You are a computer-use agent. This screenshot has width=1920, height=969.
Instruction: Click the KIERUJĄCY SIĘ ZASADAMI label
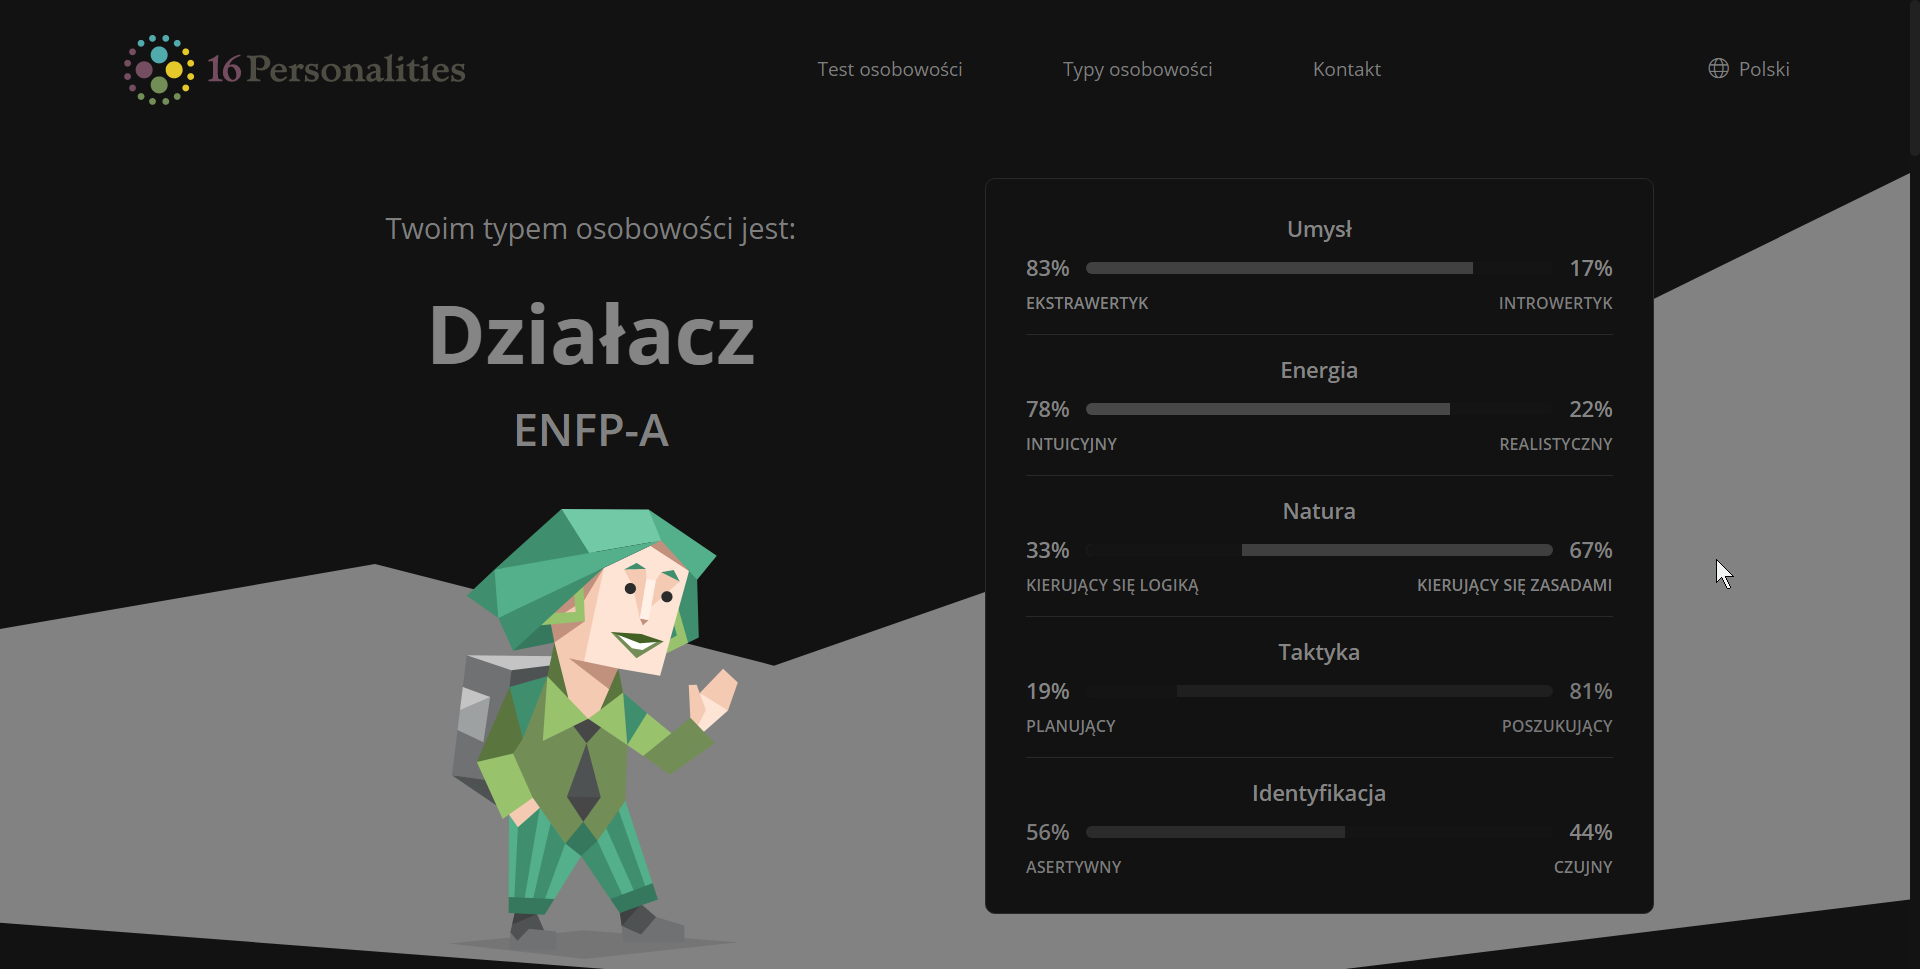(x=1513, y=585)
